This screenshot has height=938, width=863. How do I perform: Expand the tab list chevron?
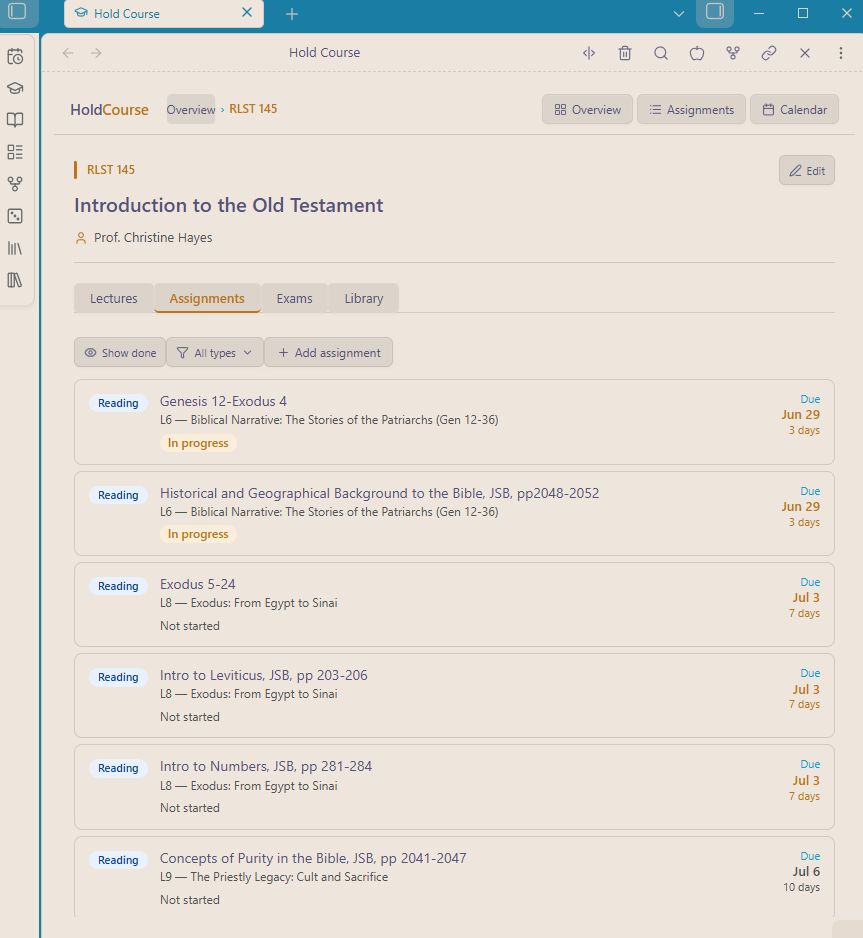pyautogui.click(x=679, y=13)
